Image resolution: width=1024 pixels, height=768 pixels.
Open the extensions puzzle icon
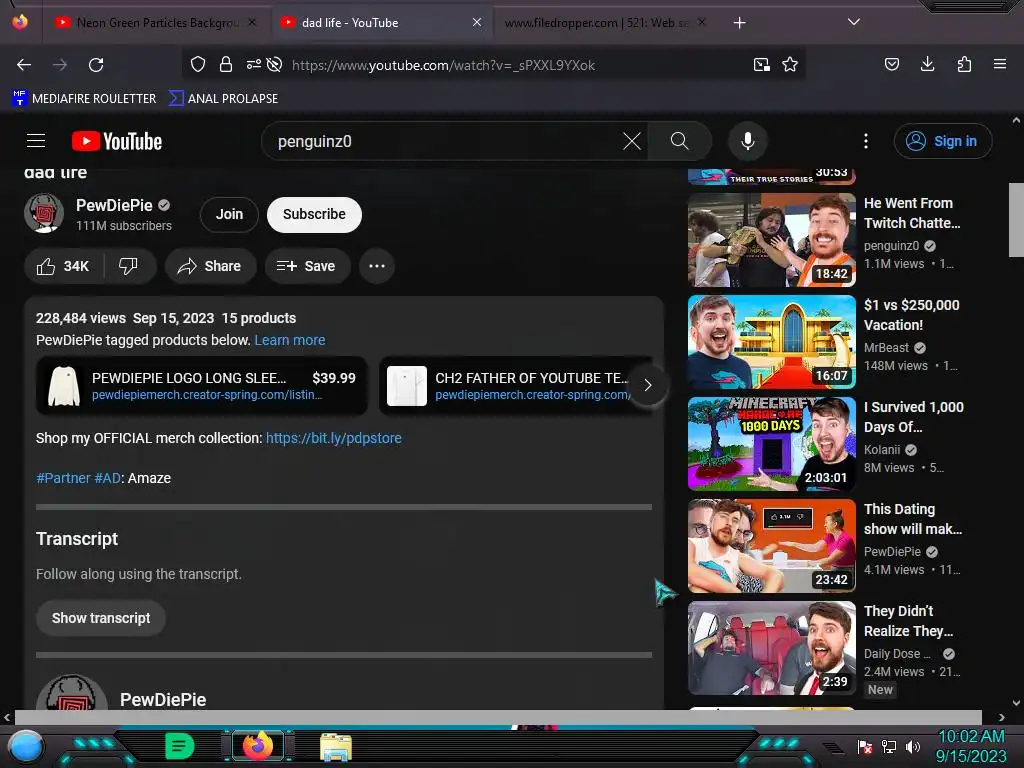(x=964, y=65)
